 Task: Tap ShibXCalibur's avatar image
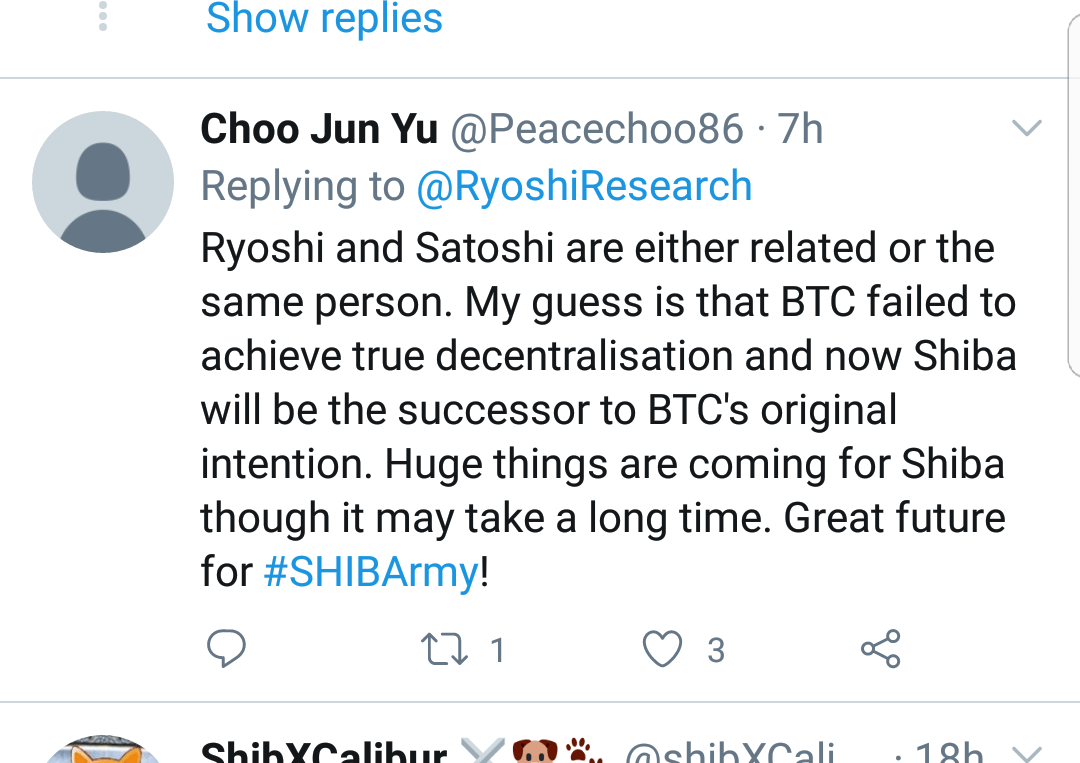coord(103,750)
